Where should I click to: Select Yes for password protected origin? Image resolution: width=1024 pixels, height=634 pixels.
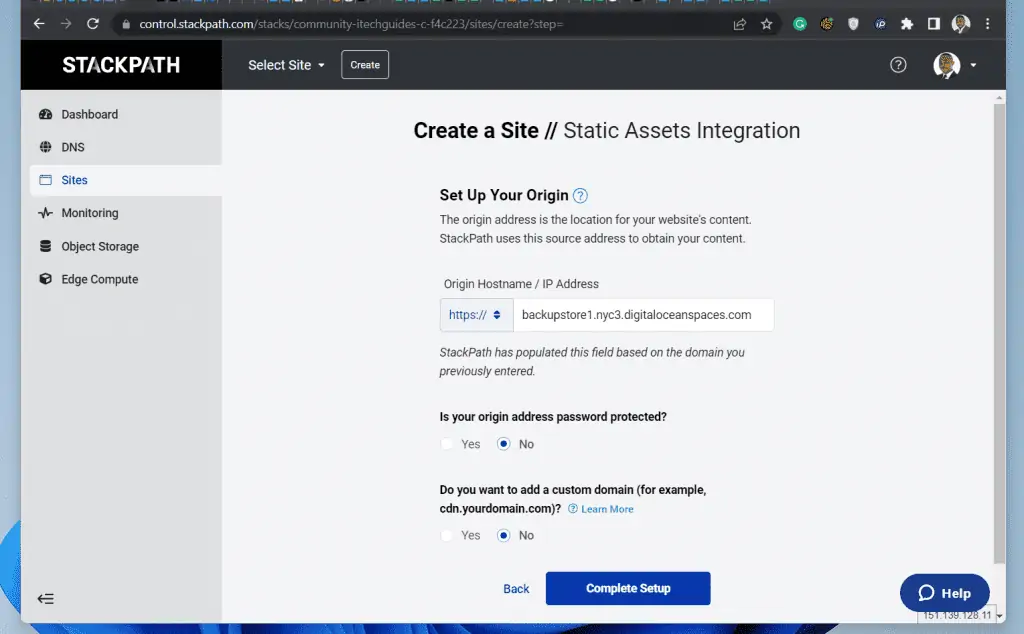[x=447, y=444]
